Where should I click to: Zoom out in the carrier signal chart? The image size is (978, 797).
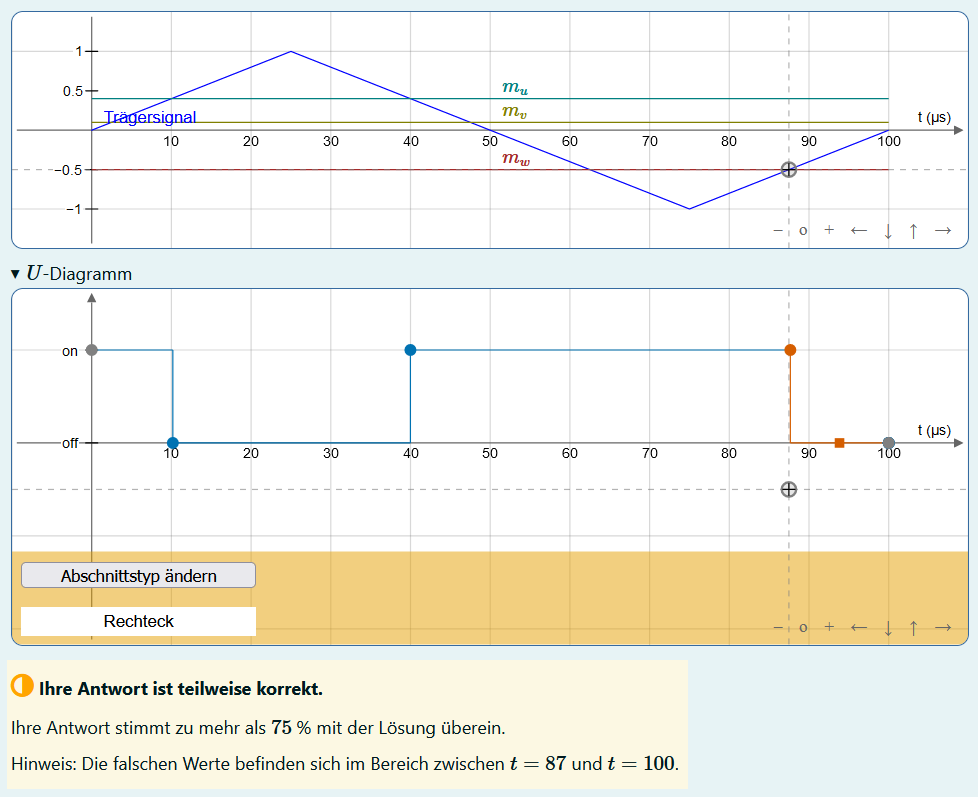(x=778, y=230)
